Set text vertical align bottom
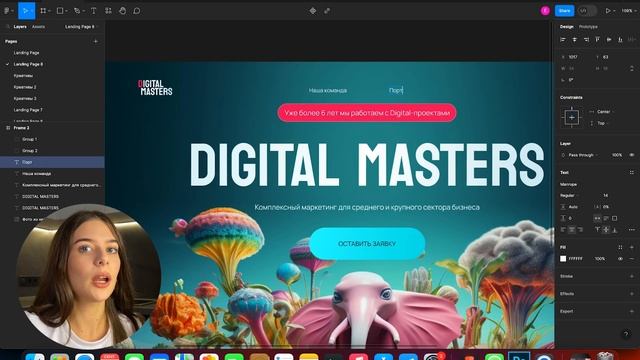 [x=615, y=230]
